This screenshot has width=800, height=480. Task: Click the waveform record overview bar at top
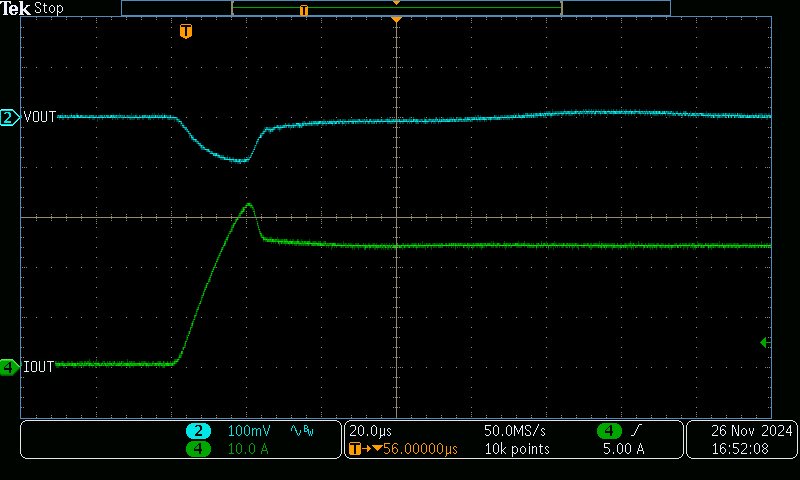[x=396, y=8]
